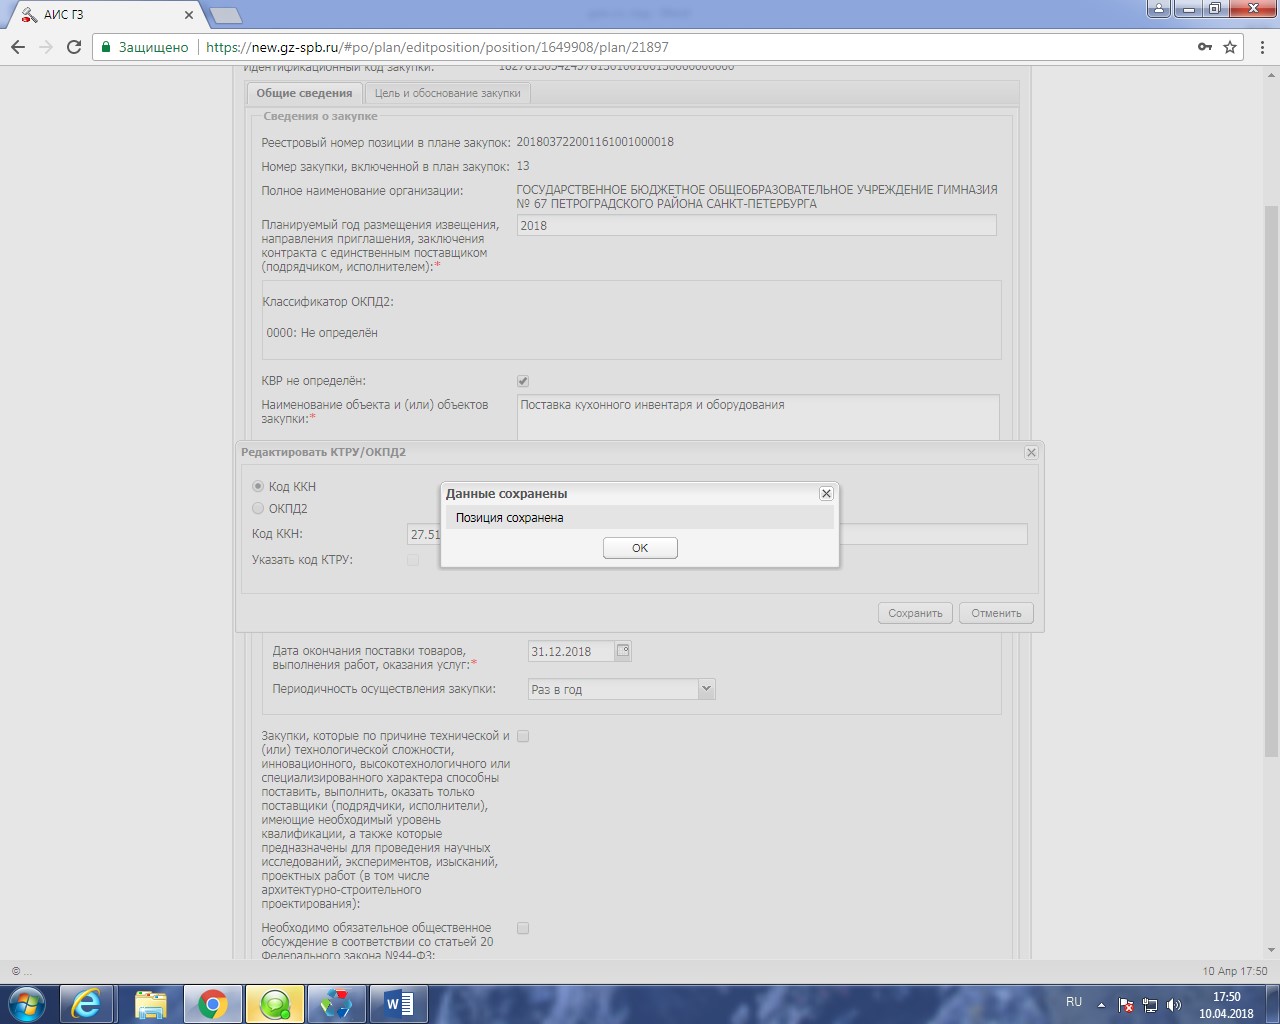Image resolution: width=1280 pixels, height=1024 pixels.
Task: Open the 'Цель и обоснование закупки' tab
Action: 447,93
